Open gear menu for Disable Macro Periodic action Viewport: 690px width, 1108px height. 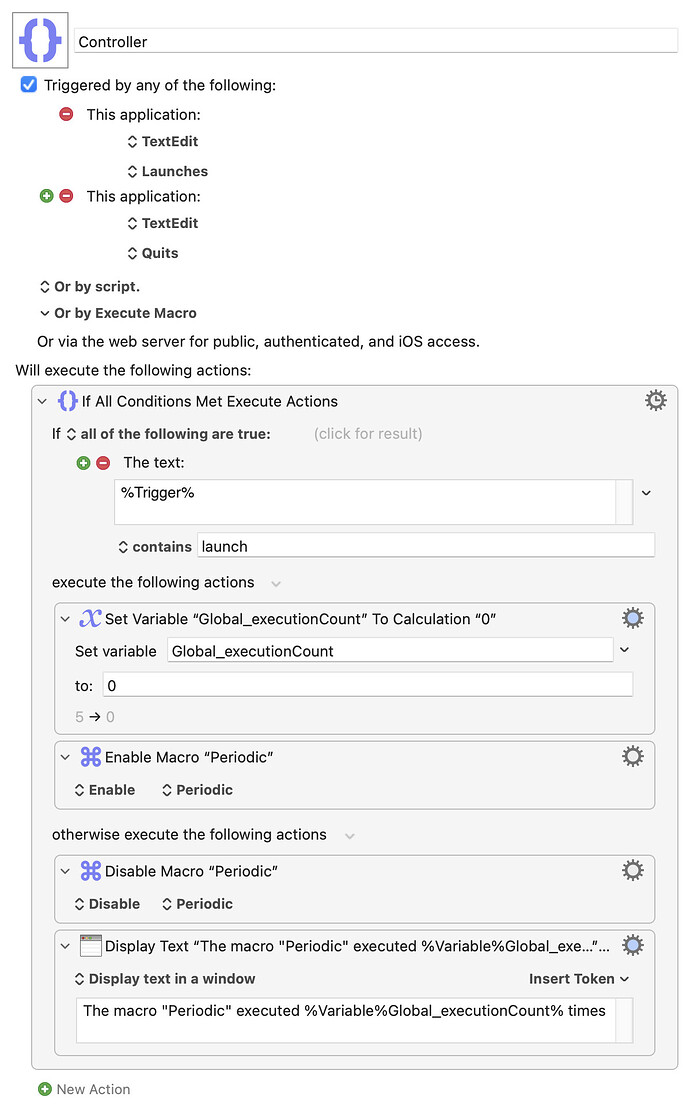[632, 871]
